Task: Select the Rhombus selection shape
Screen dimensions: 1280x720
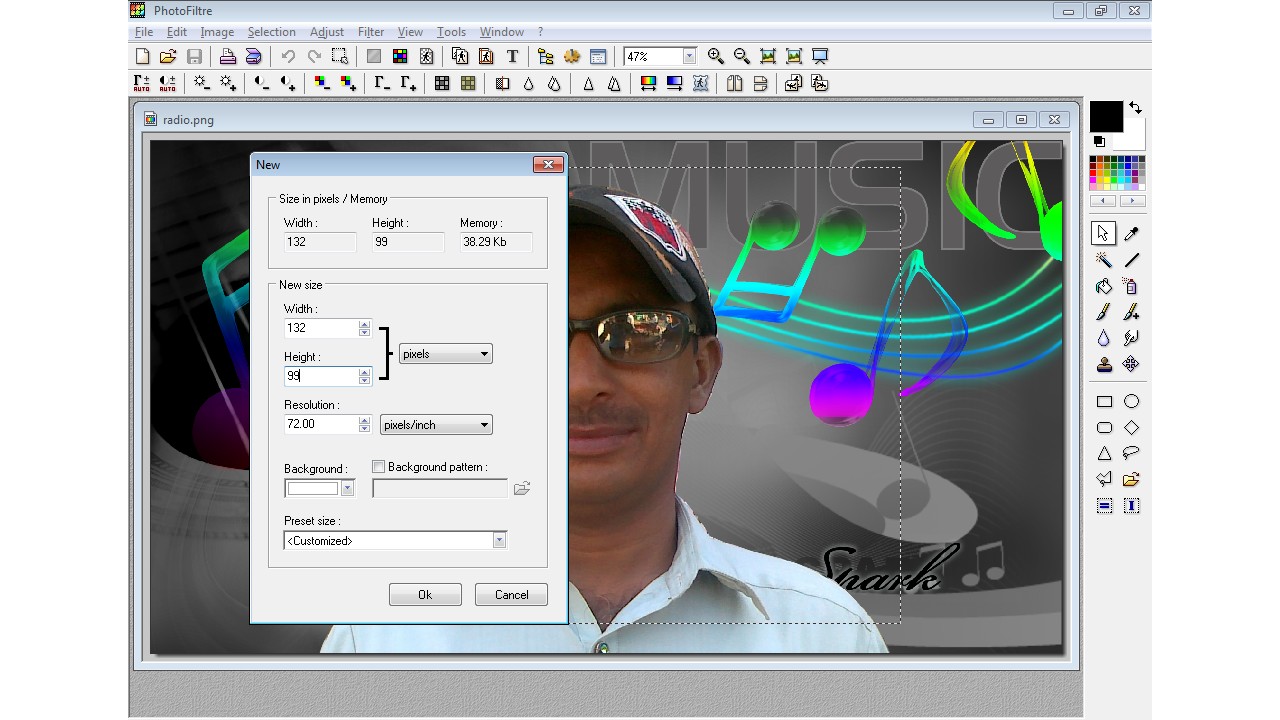Action: click(1131, 427)
